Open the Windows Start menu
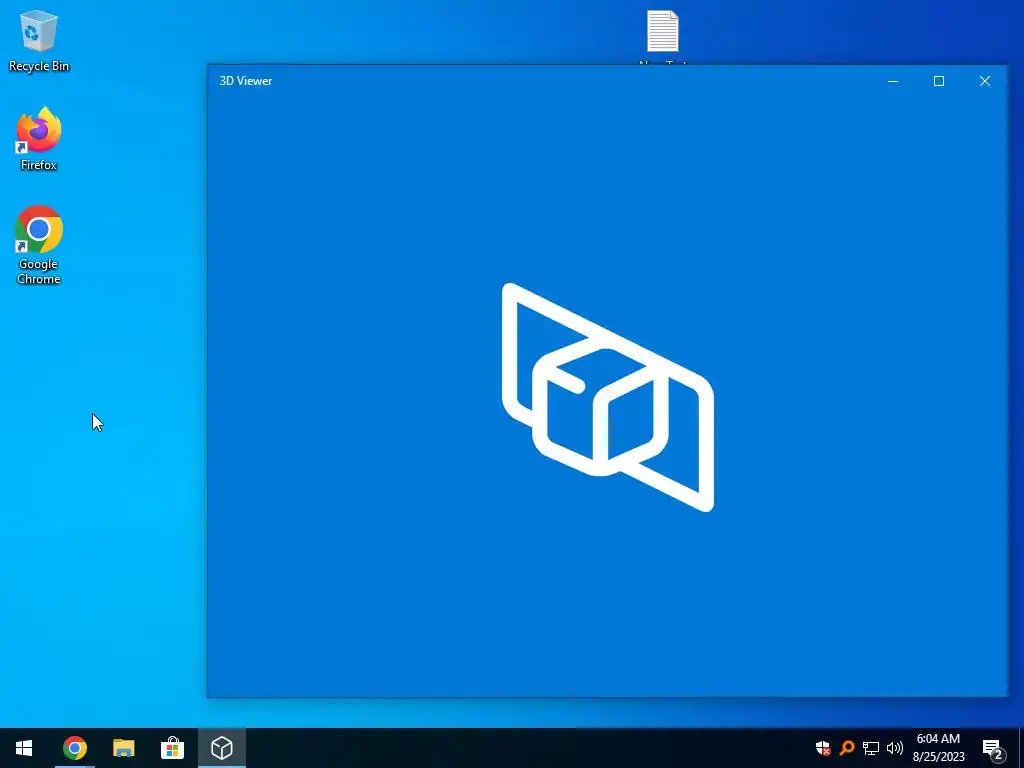The height and width of the screenshot is (768, 1024). (24, 748)
